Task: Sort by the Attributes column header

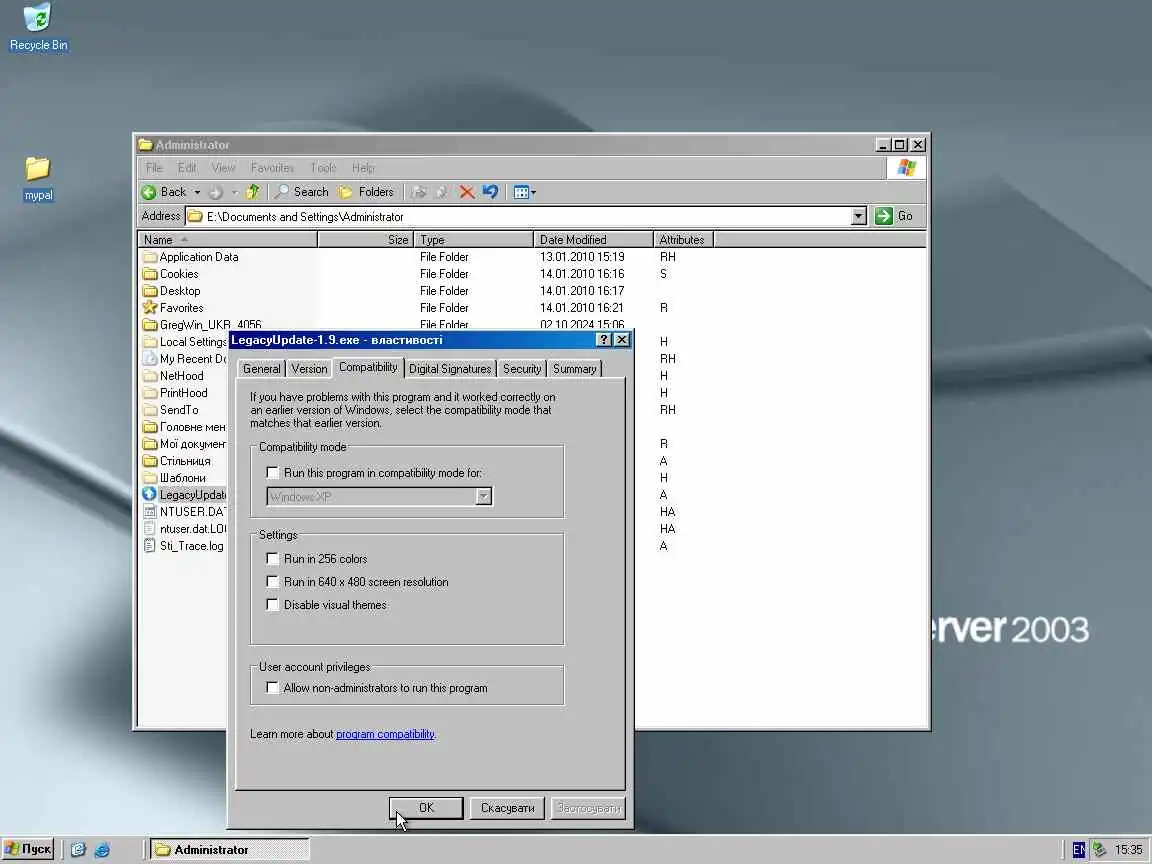Action: (x=683, y=240)
